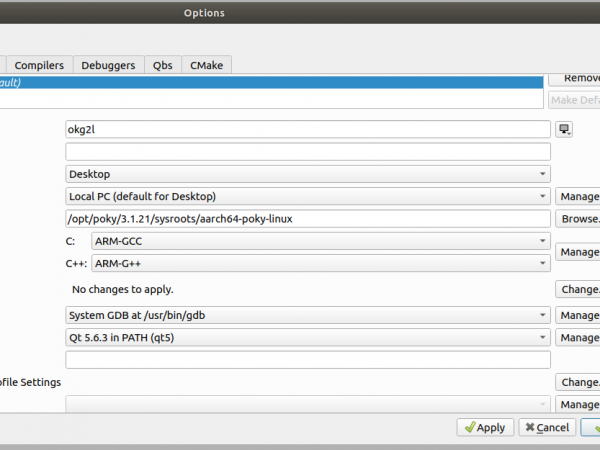Screen dimensions: 600x450
Task: Switch to the Compilers tab
Action: coord(39,65)
